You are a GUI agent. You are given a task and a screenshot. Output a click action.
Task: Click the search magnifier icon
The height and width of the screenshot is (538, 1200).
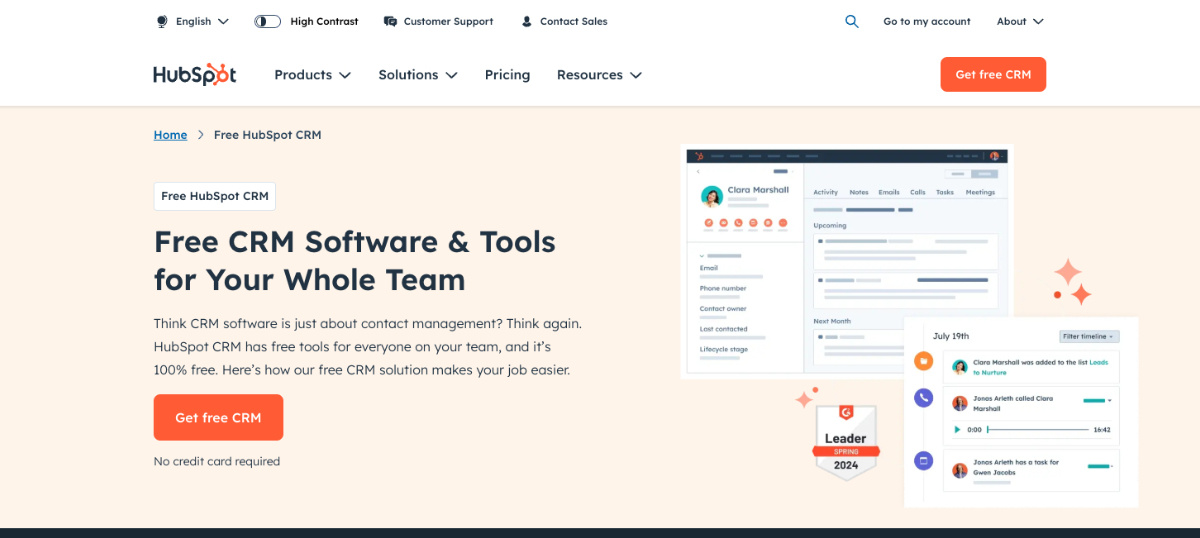tap(851, 21)
